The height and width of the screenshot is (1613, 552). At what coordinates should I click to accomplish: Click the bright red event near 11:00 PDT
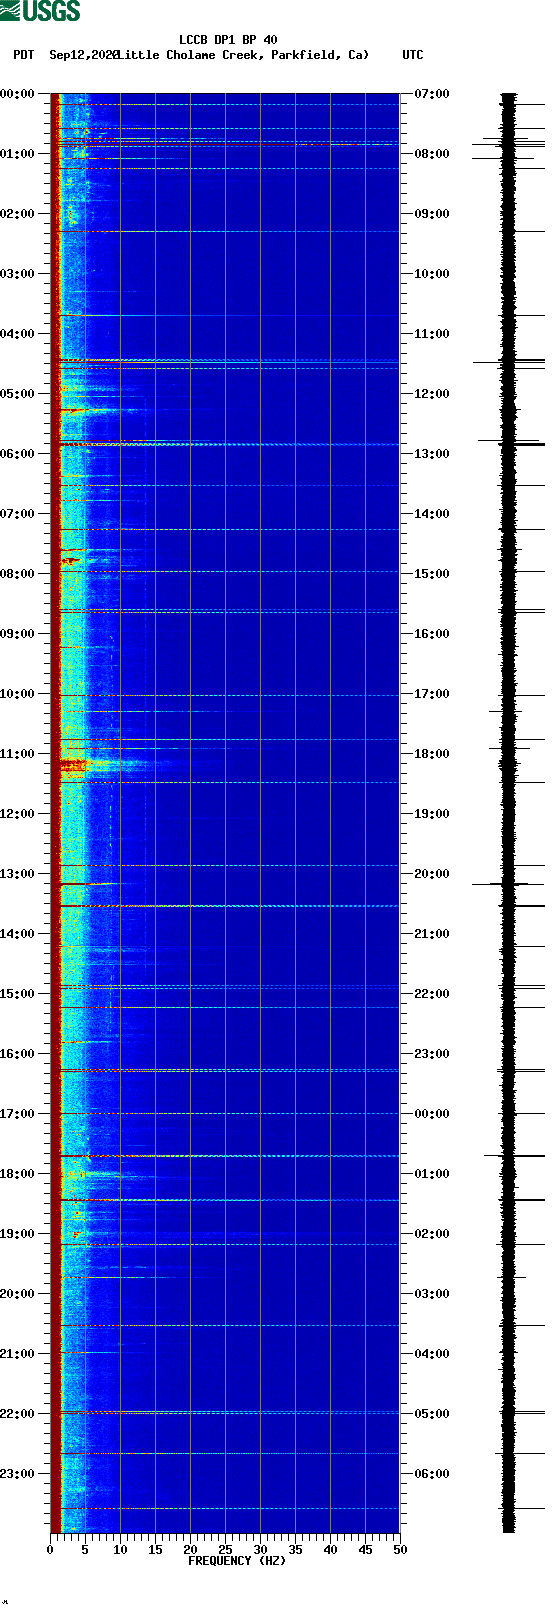pyautogui.click(x=73, y=765)
